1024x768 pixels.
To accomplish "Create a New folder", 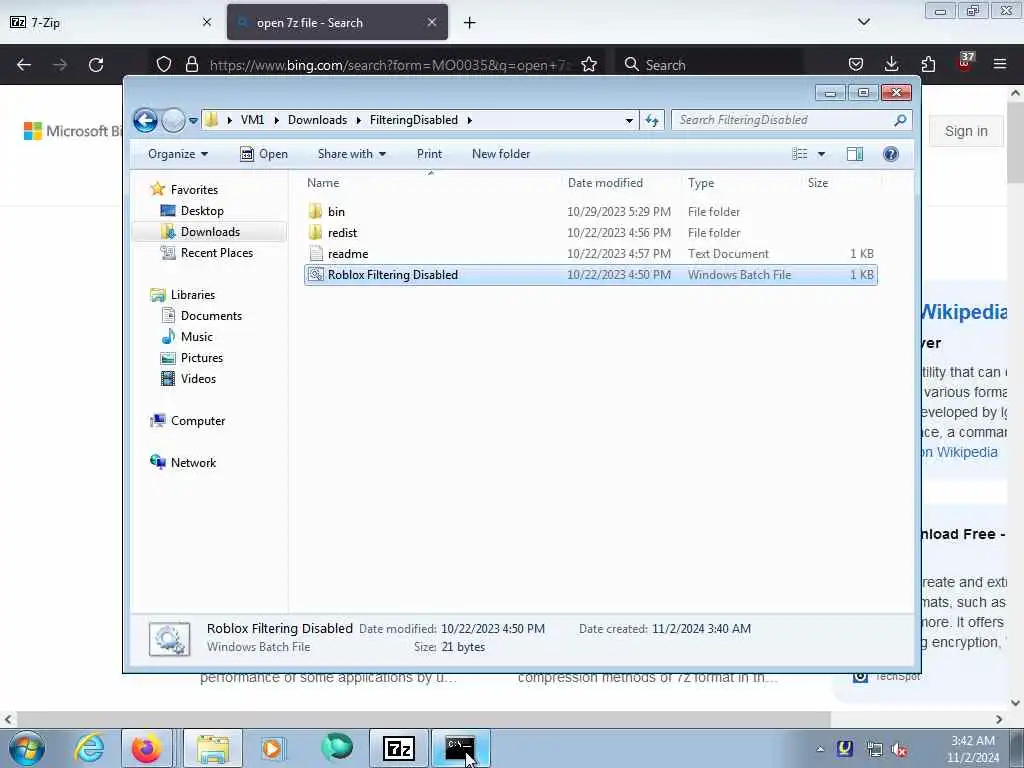I will [501, 154].
